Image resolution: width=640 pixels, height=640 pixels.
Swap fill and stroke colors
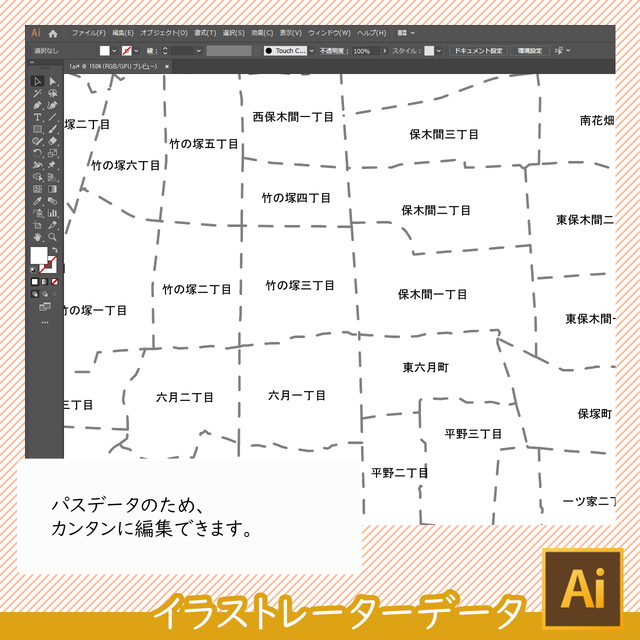click(x=55, y=250)
